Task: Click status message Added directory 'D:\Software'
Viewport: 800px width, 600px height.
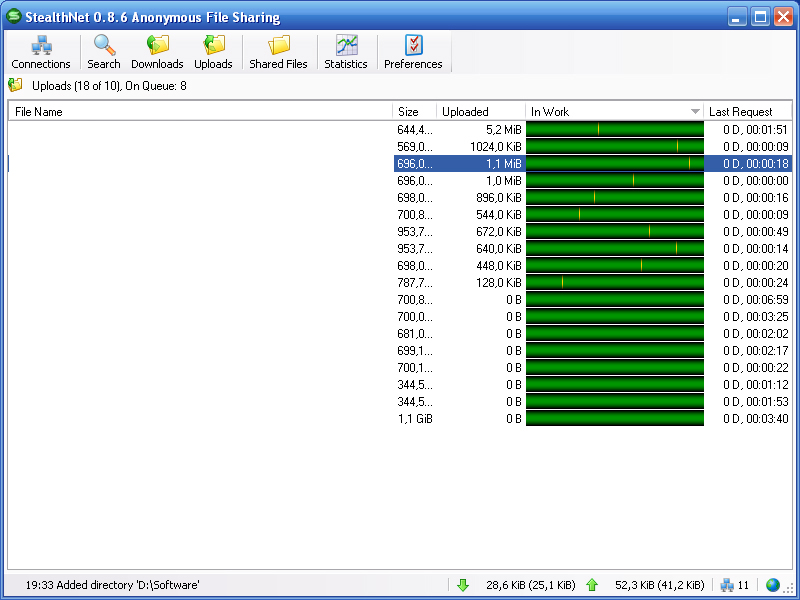Action: coord(112,585)
